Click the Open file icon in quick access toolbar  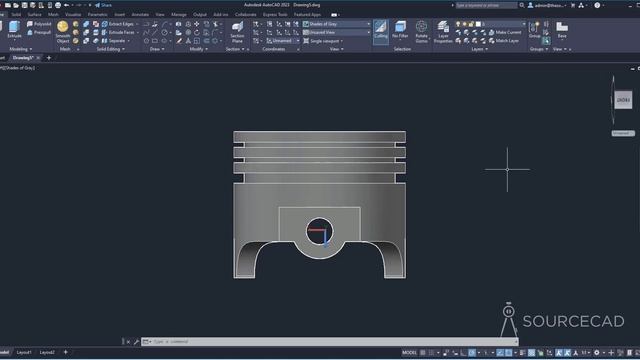click(x=16, y=5)
